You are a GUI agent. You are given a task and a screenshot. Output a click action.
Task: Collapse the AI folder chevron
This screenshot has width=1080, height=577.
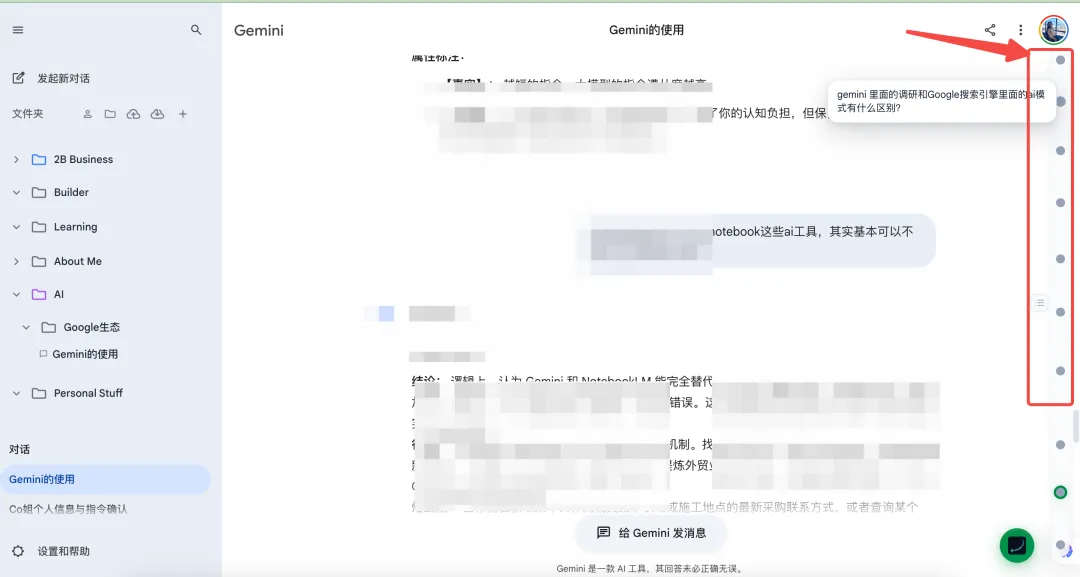click(17, 295)
